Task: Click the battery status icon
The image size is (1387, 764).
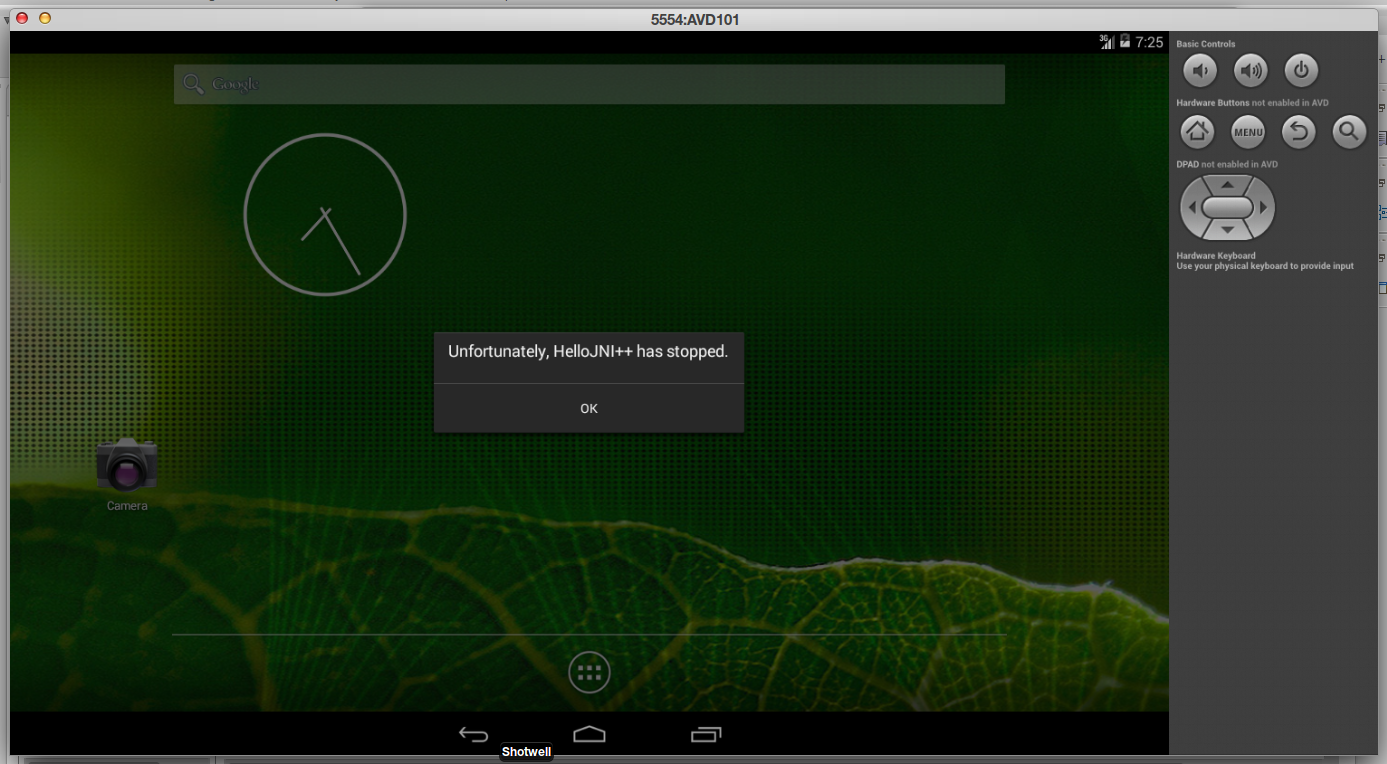Action: click(1125, 42)
